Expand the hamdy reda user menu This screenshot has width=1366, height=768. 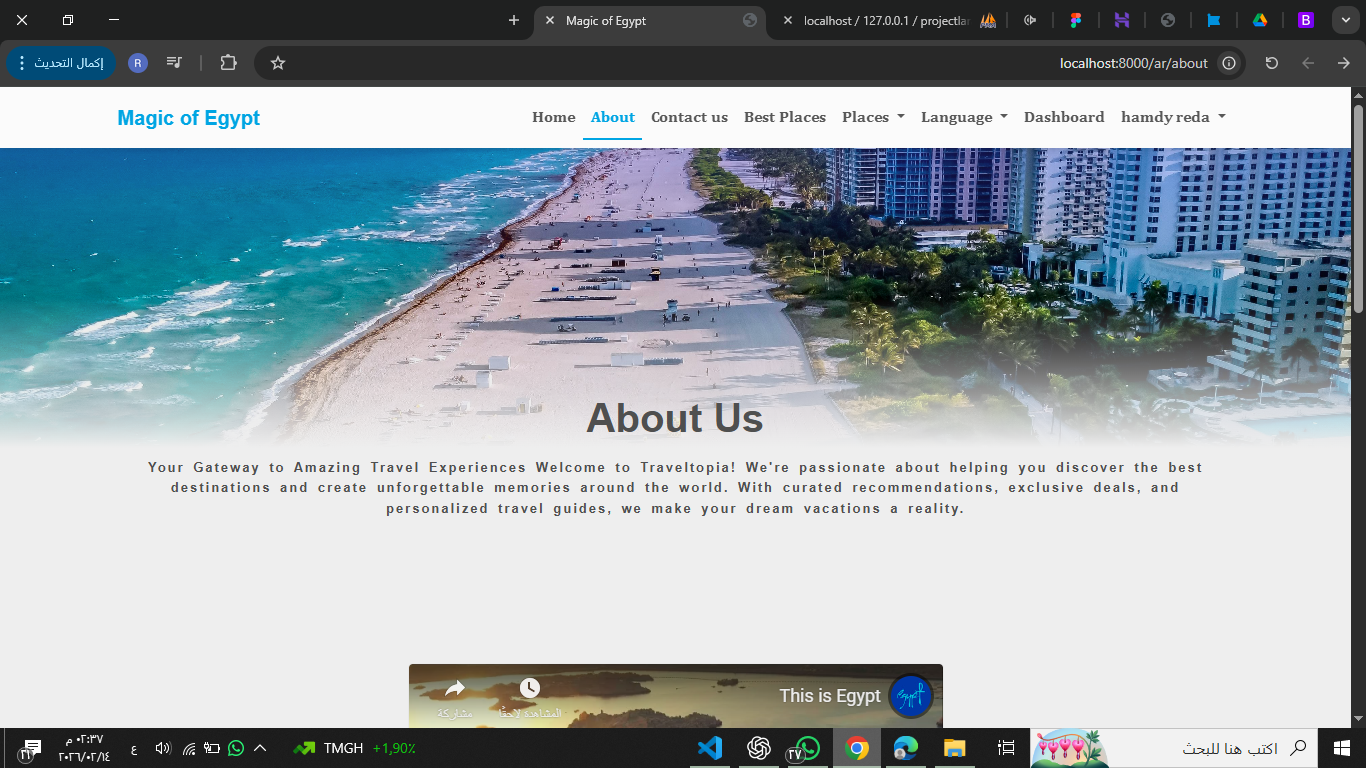pos(1173,117)
